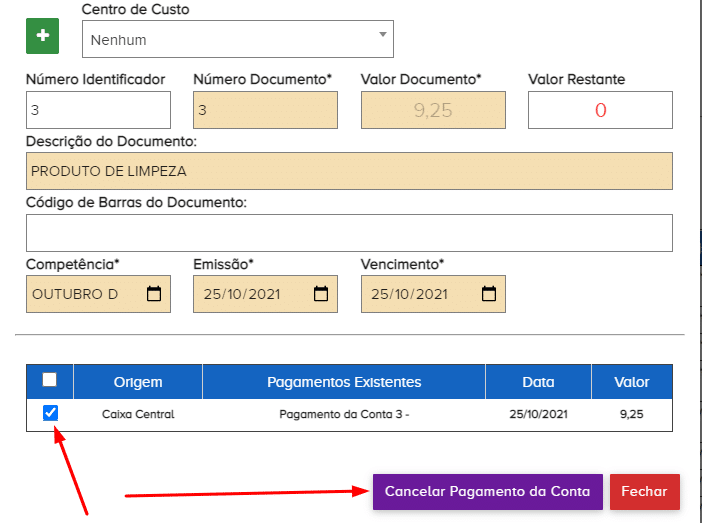
Task: Open calendar picker in Vencimento field
Action: pos(489,294)
